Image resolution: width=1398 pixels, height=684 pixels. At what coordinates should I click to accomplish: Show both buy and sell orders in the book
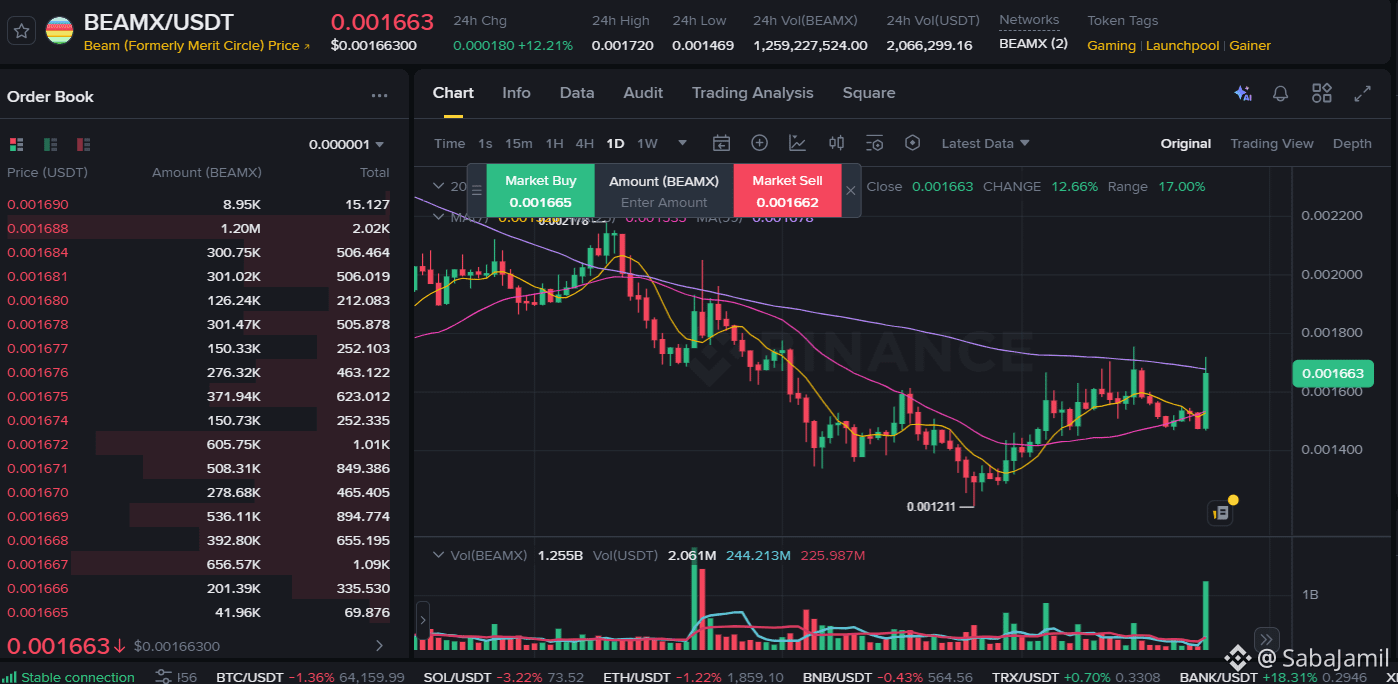[x=16, y=144]
